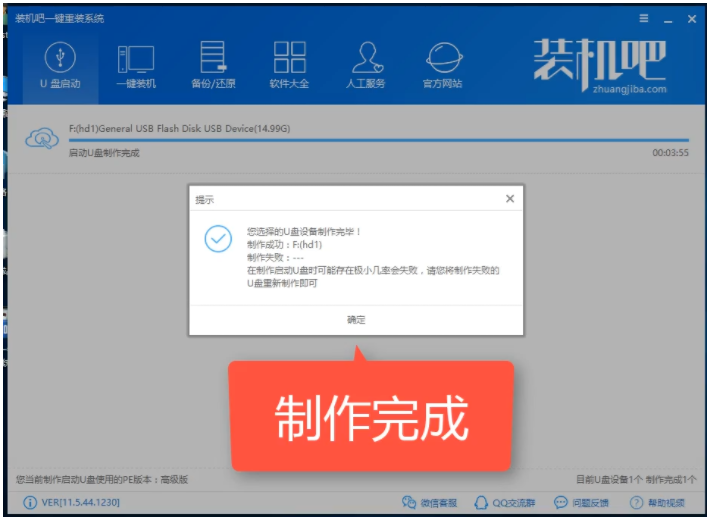Click the 装机吧 logo
The image size is (716, 519).
pyautogui.click(x=598, y=65)
